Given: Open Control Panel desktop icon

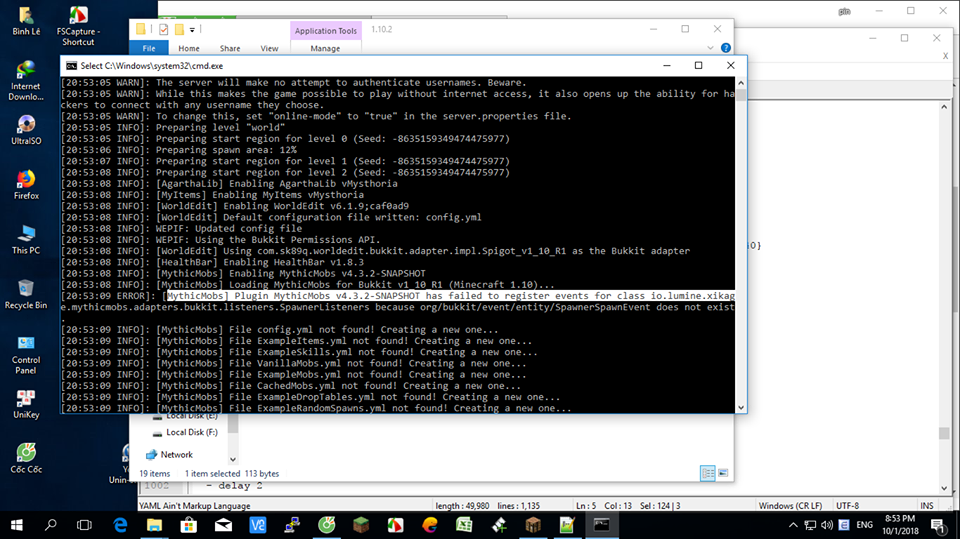Looking at the screenshot, I should (26, 355).
